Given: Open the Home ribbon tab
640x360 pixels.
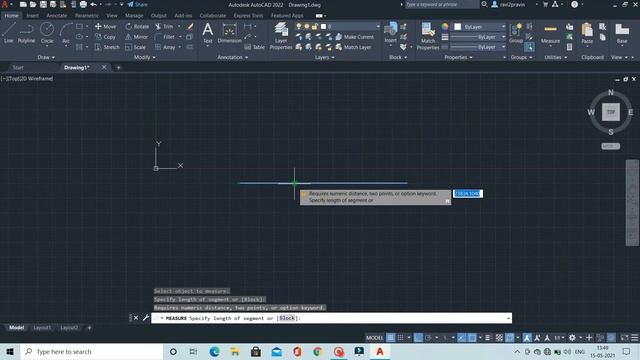Looking at the screenshot, I should pyautogui.click(x=11, y=16).
